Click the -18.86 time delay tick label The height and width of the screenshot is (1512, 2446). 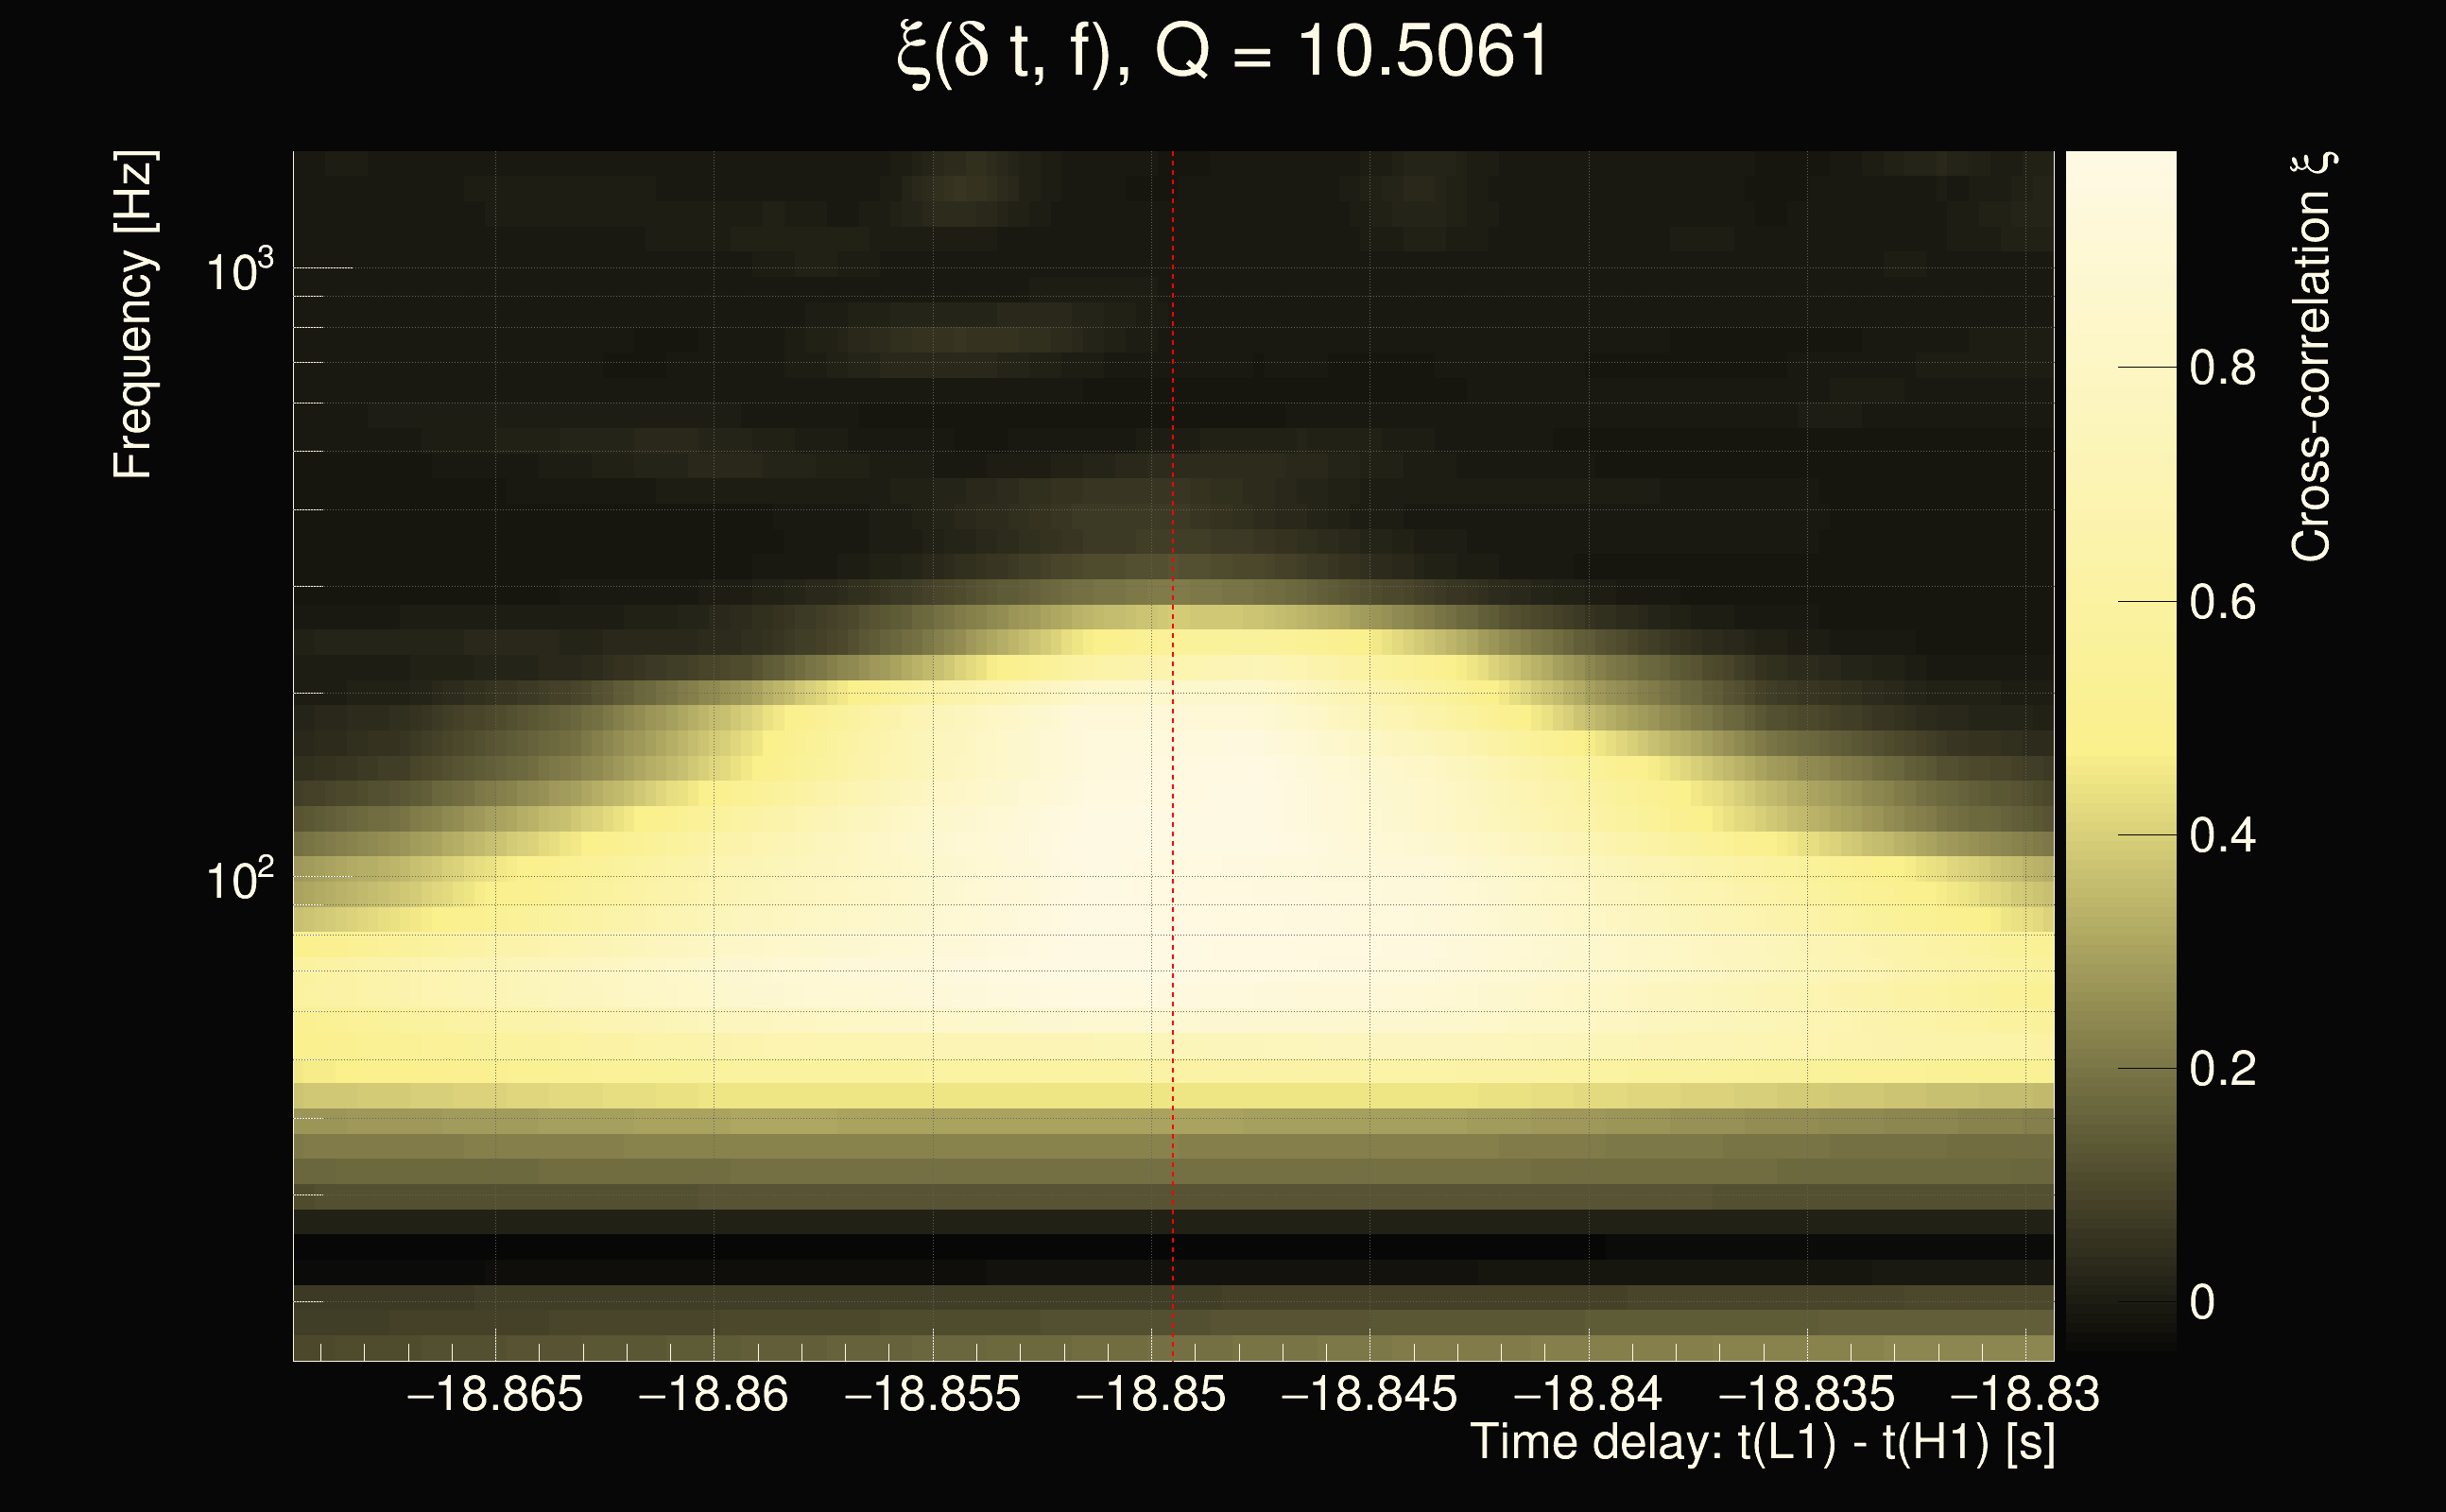coord(713,1394)
